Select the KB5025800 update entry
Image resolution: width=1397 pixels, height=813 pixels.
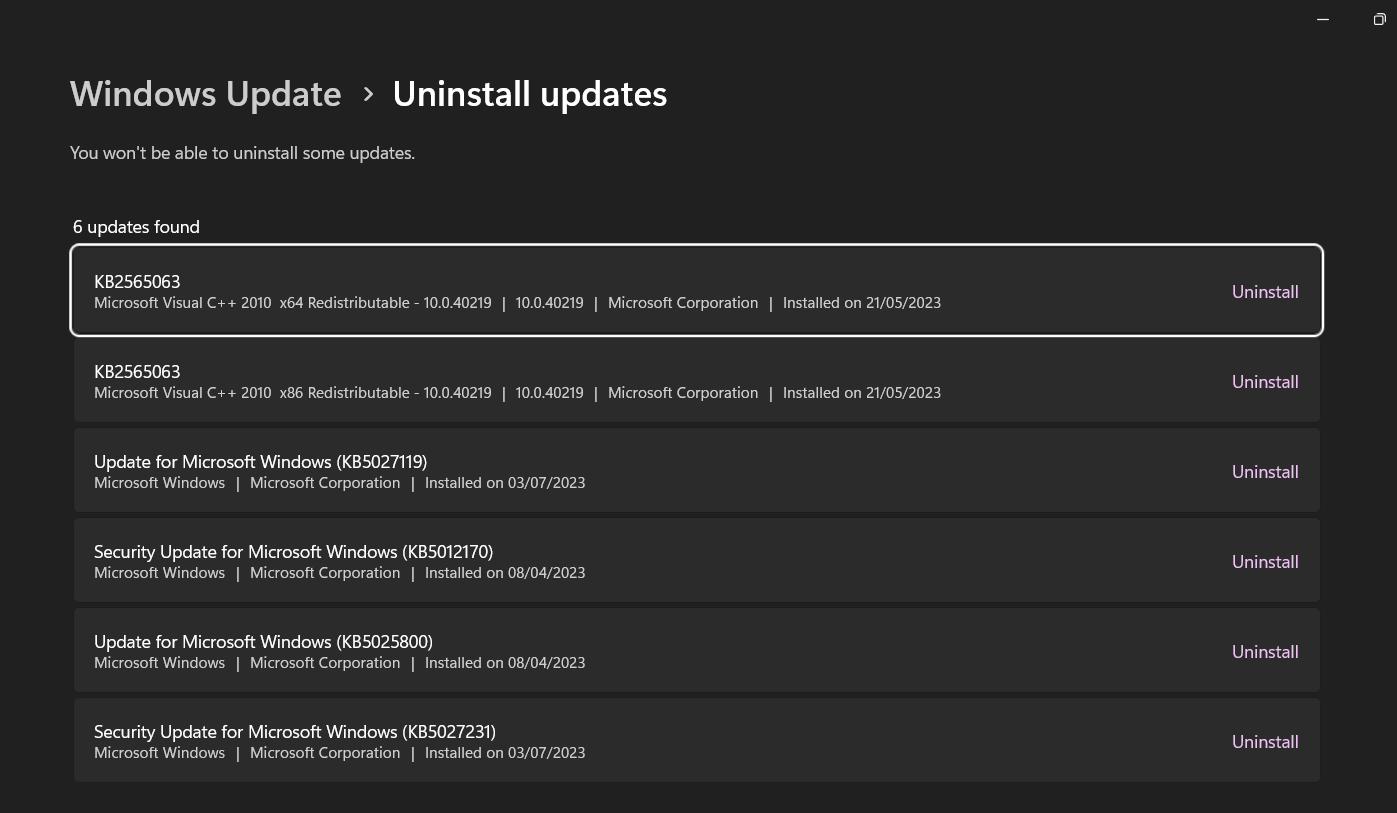coord(600,650)
